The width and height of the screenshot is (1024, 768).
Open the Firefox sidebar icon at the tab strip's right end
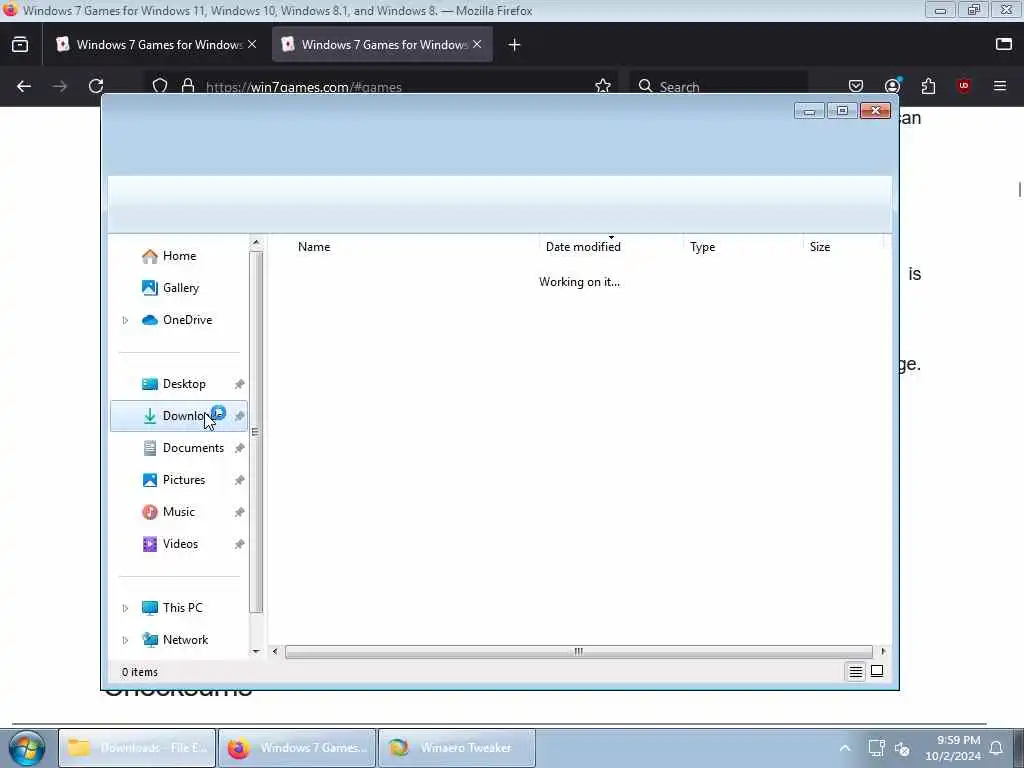coord(1004,44)
